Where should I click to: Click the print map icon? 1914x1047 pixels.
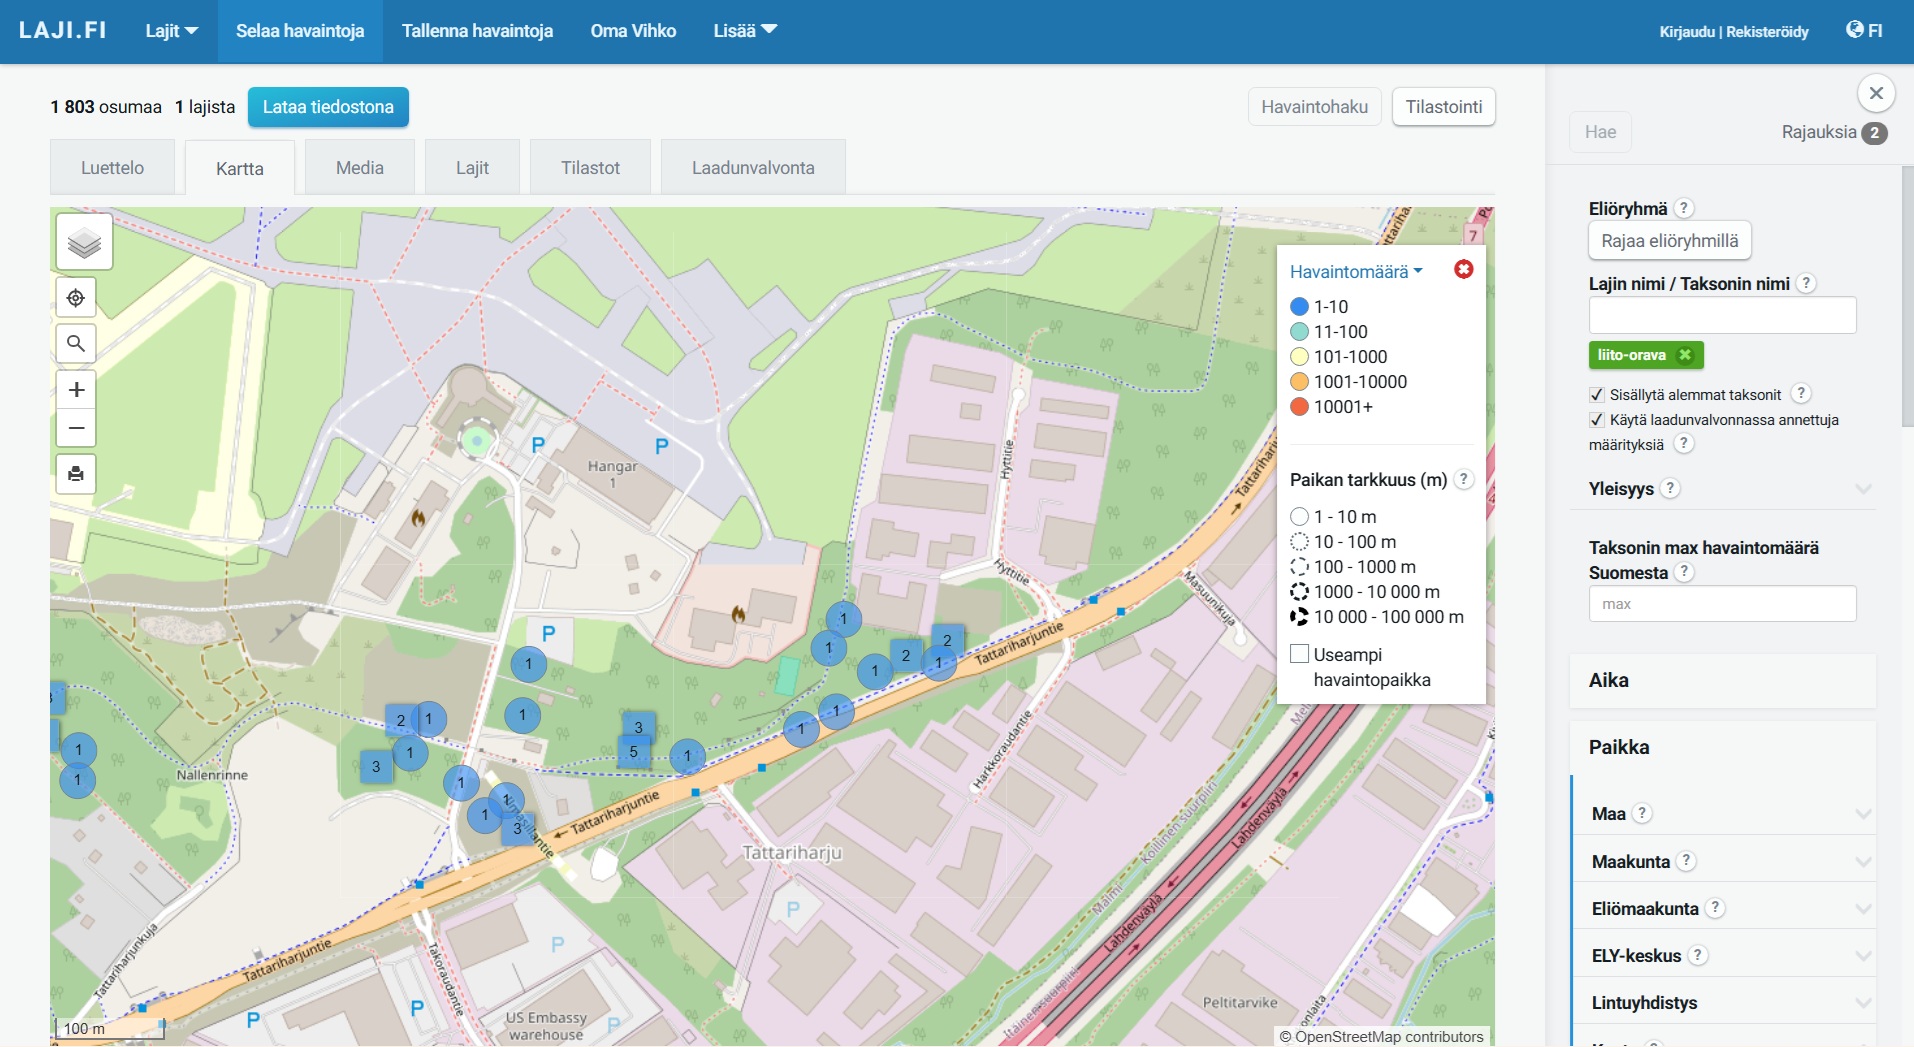coord(76,474)
